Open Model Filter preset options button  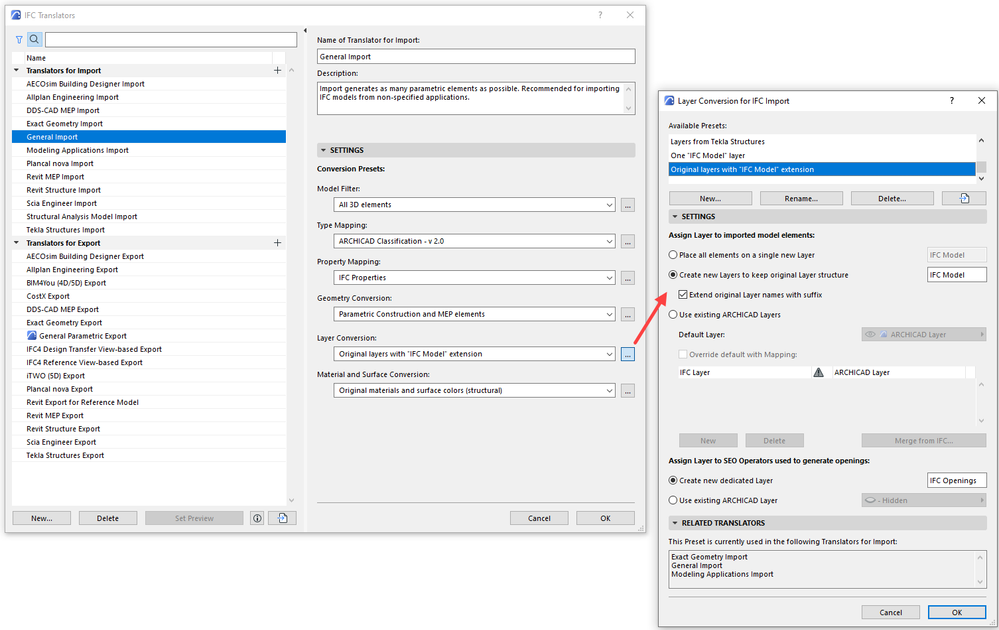tap(628, 205)
